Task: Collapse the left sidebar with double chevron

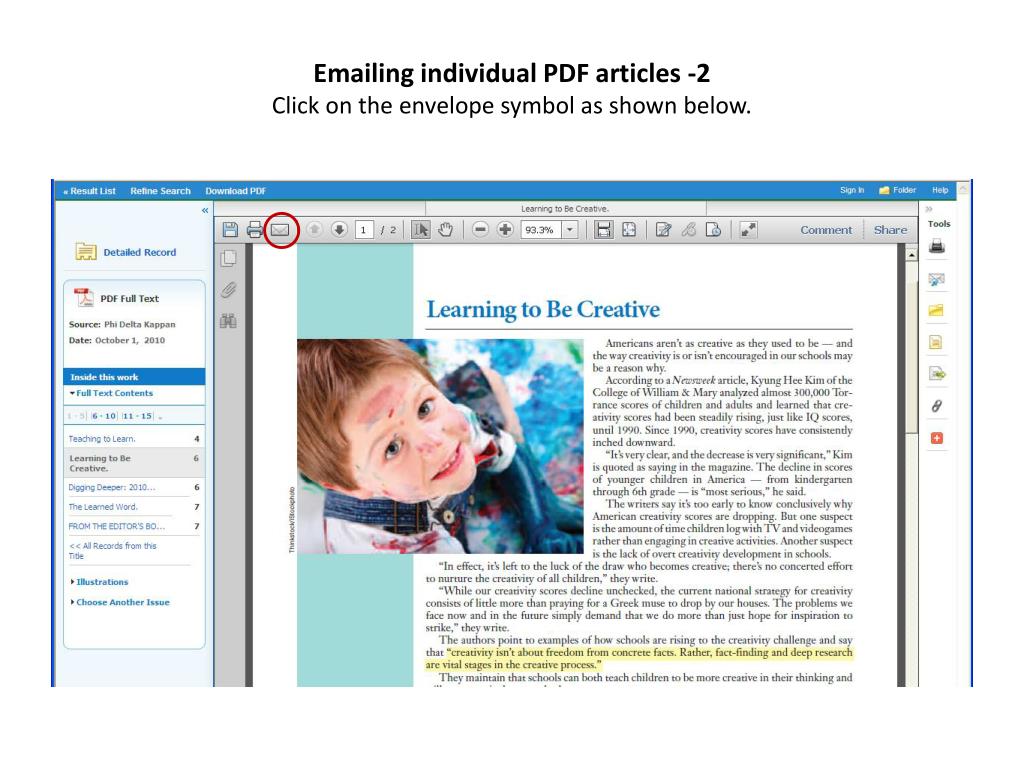Action: pos(205,210)
